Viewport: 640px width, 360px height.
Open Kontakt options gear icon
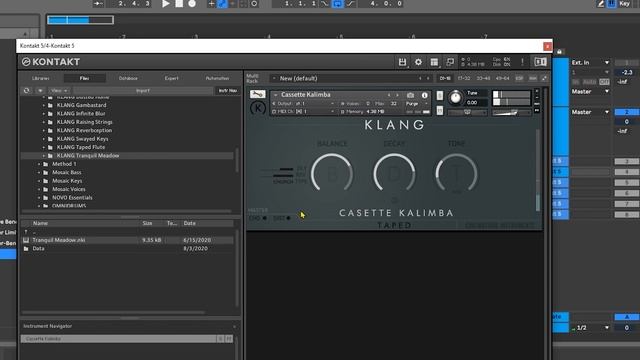[x=418, y=62]
